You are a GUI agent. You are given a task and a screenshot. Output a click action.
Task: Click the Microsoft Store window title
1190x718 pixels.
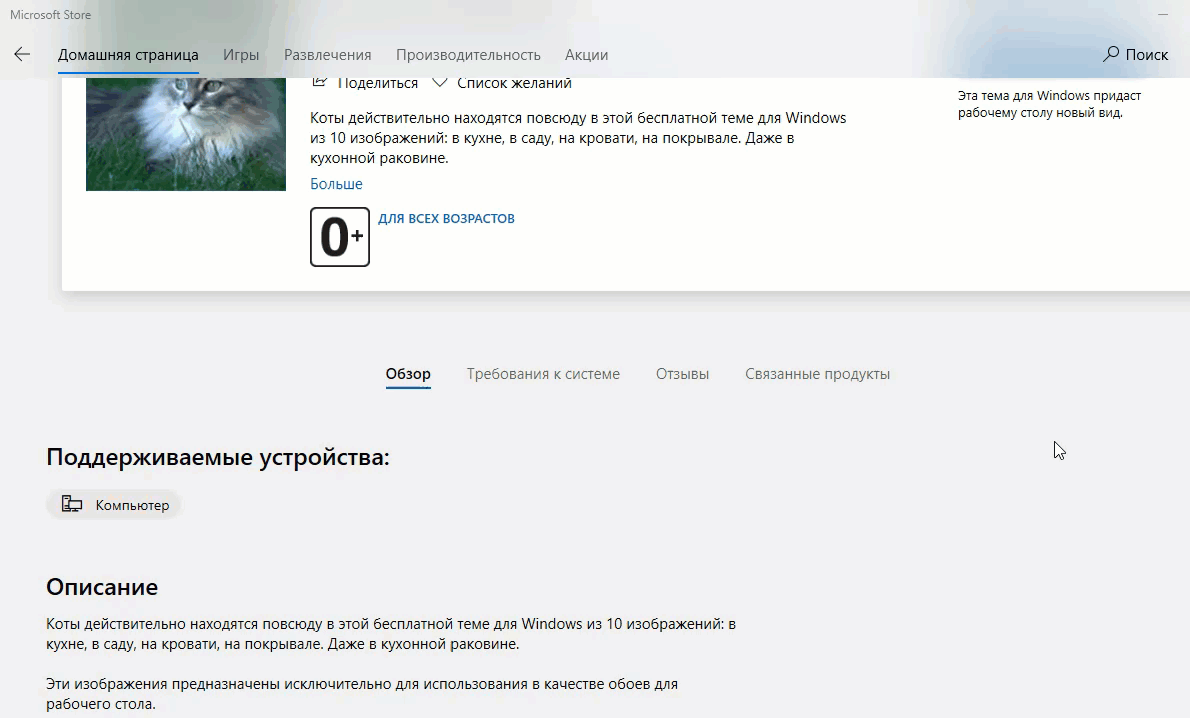pyautogui.click(x=50, y=14)
